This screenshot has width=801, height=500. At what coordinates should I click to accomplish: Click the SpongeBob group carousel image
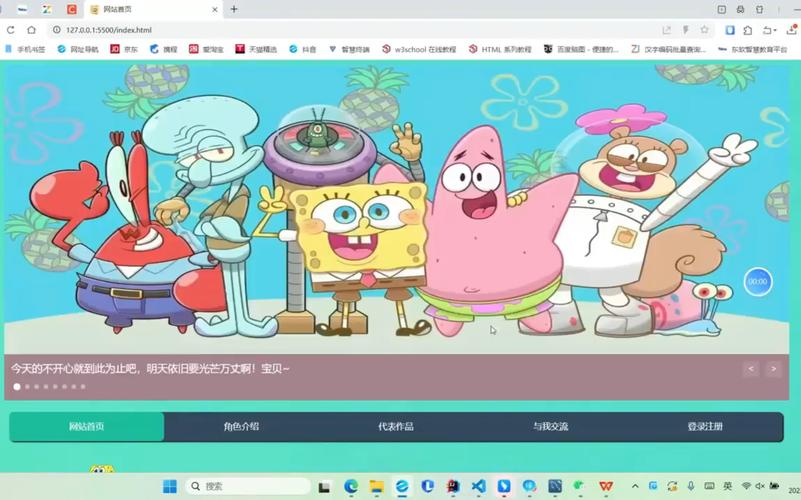[x=396, y=207]
